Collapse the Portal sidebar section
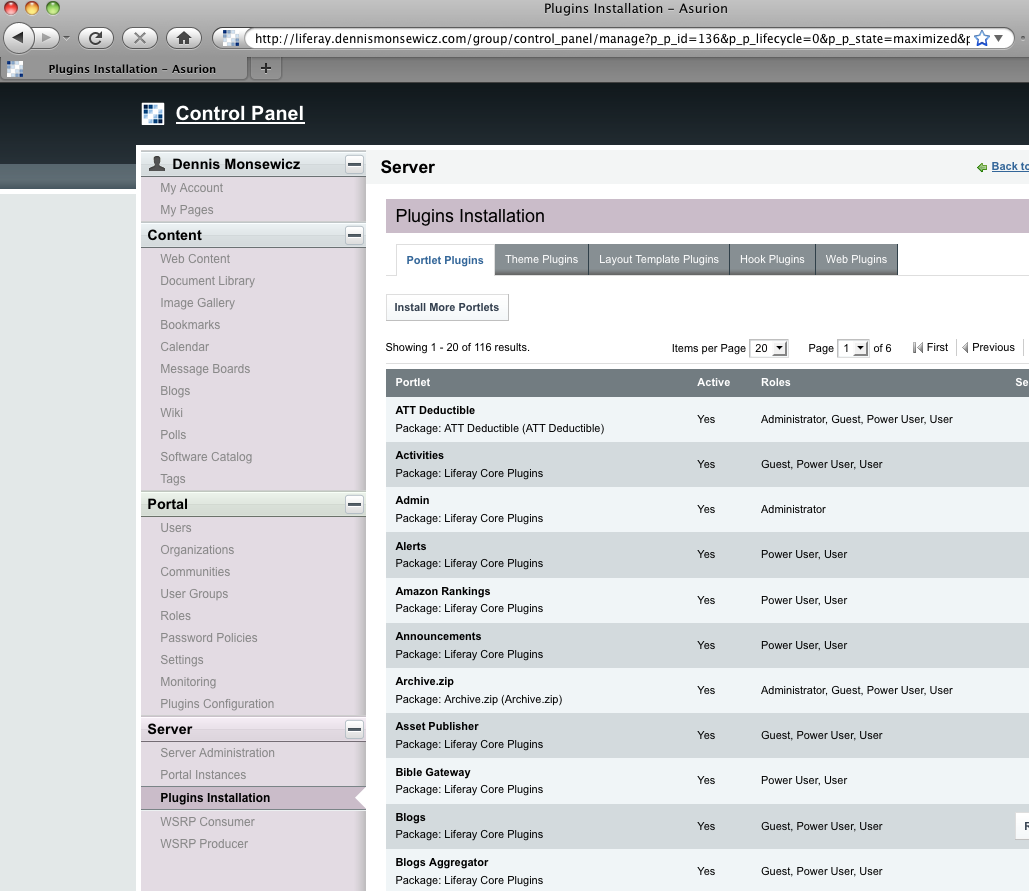Image resolution: width=1029 pixels, height=891 pixels. pyautogui.click(x=354, y=504)
